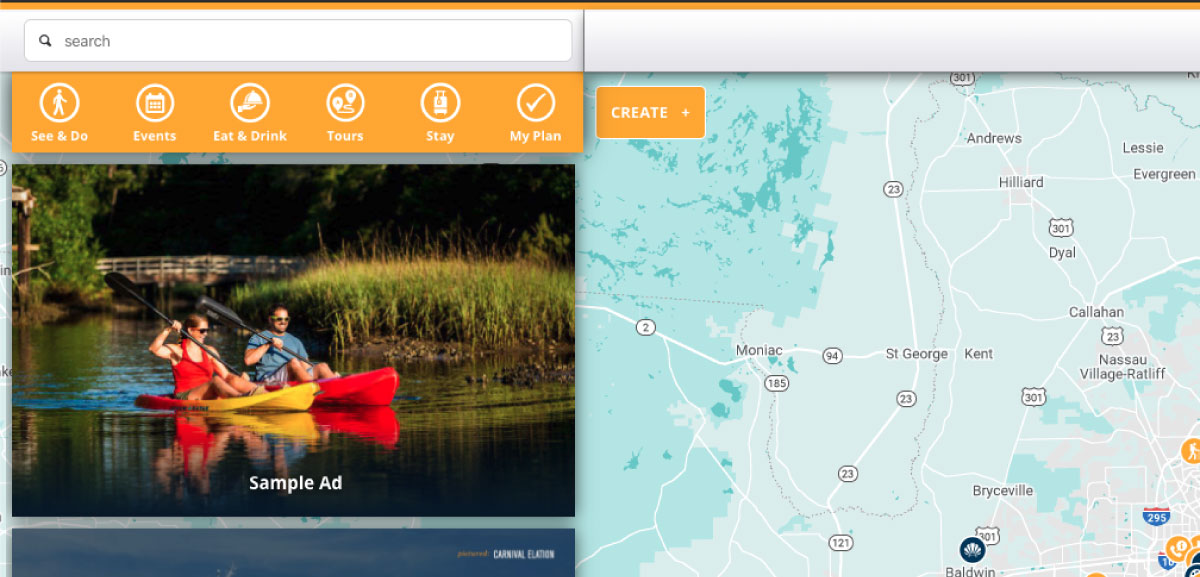The image size is (1200, 577).
Task: Click the Sample Ad caption text
Action: pos(295,483)
